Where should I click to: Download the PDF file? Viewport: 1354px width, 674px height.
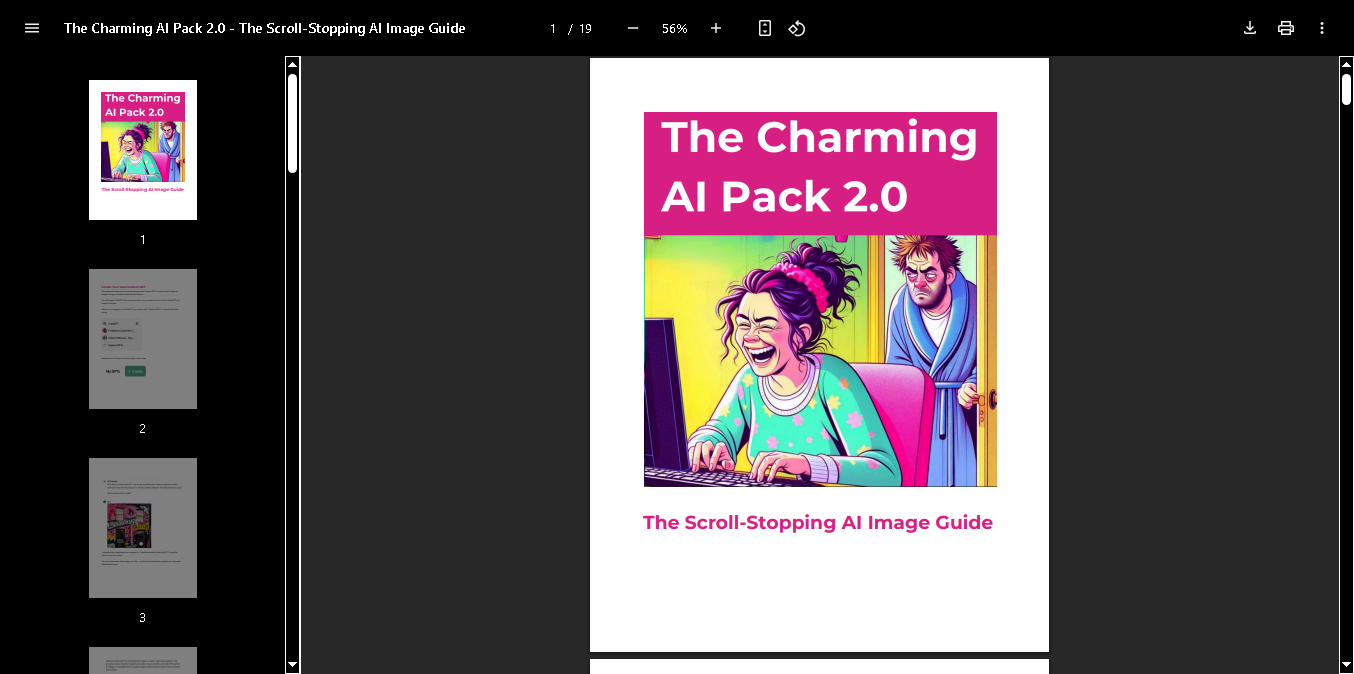tap(1250, 28)
